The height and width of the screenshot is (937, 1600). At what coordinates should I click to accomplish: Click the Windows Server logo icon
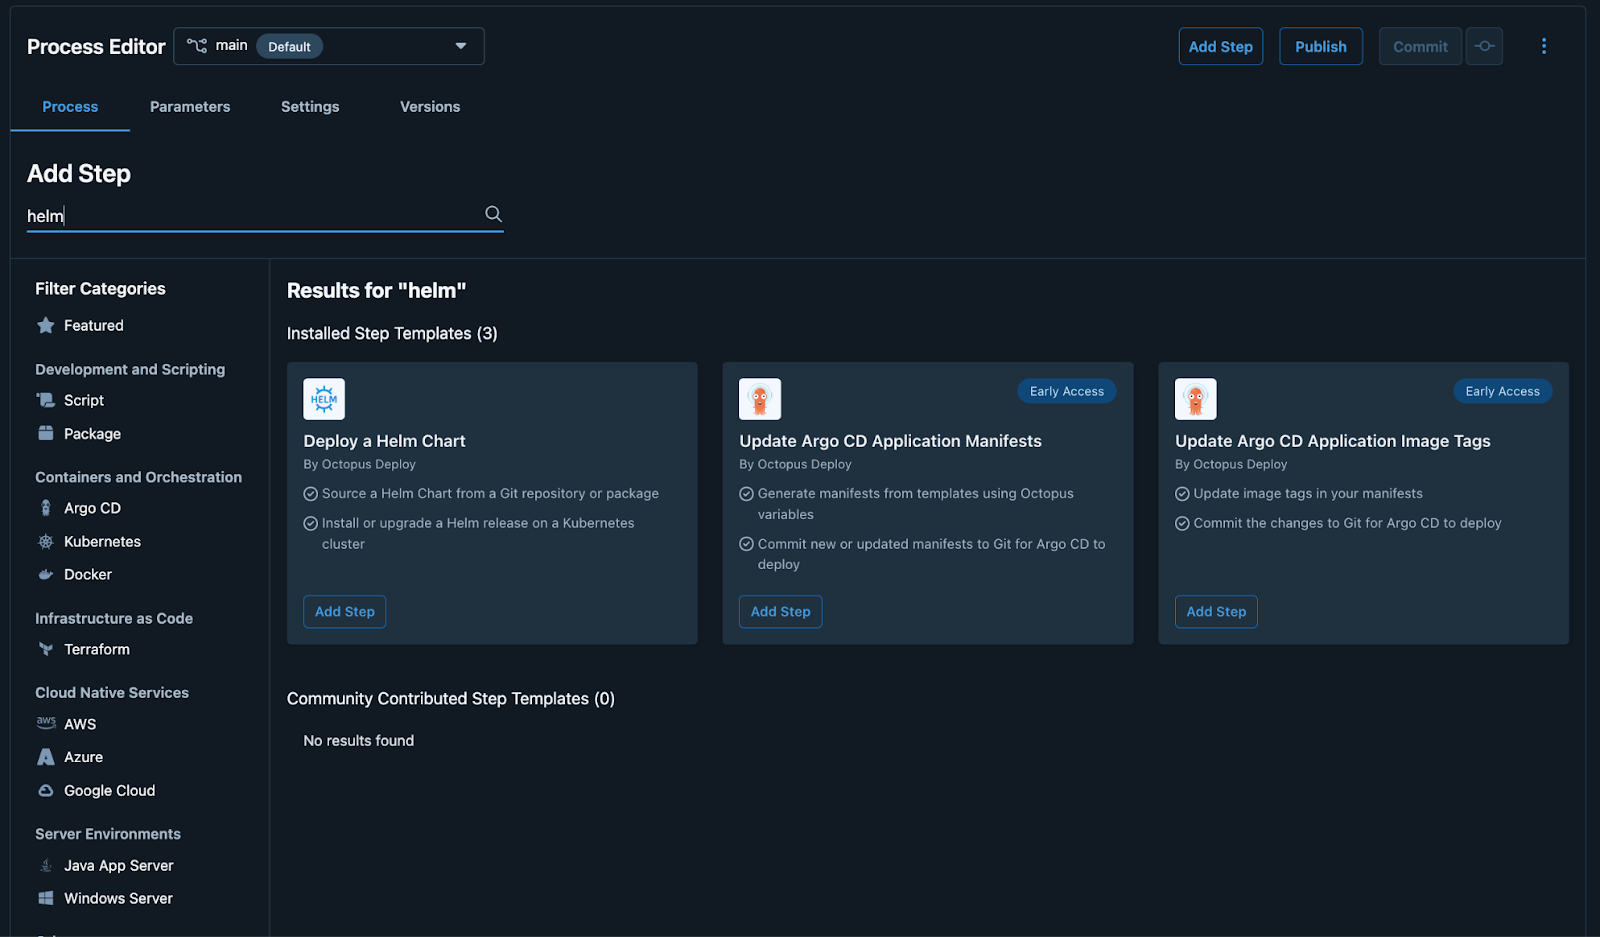pyautogui.click(x=46, y=898)
